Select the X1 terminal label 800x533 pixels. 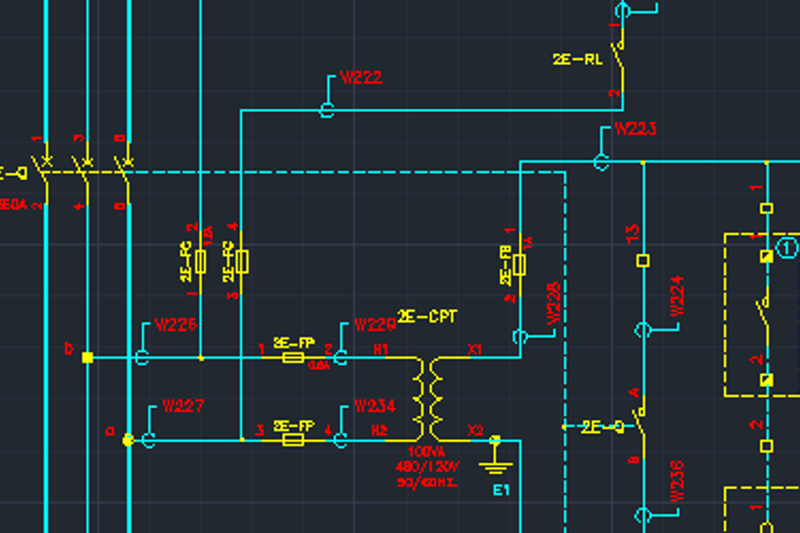[x=475, y=349]
